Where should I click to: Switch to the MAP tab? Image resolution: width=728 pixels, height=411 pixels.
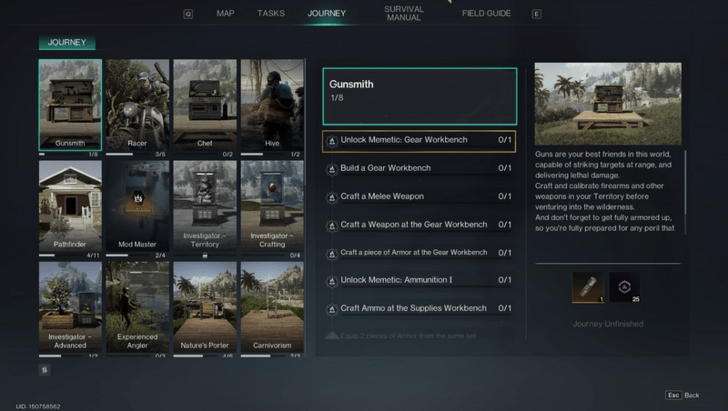pos(225,14)
